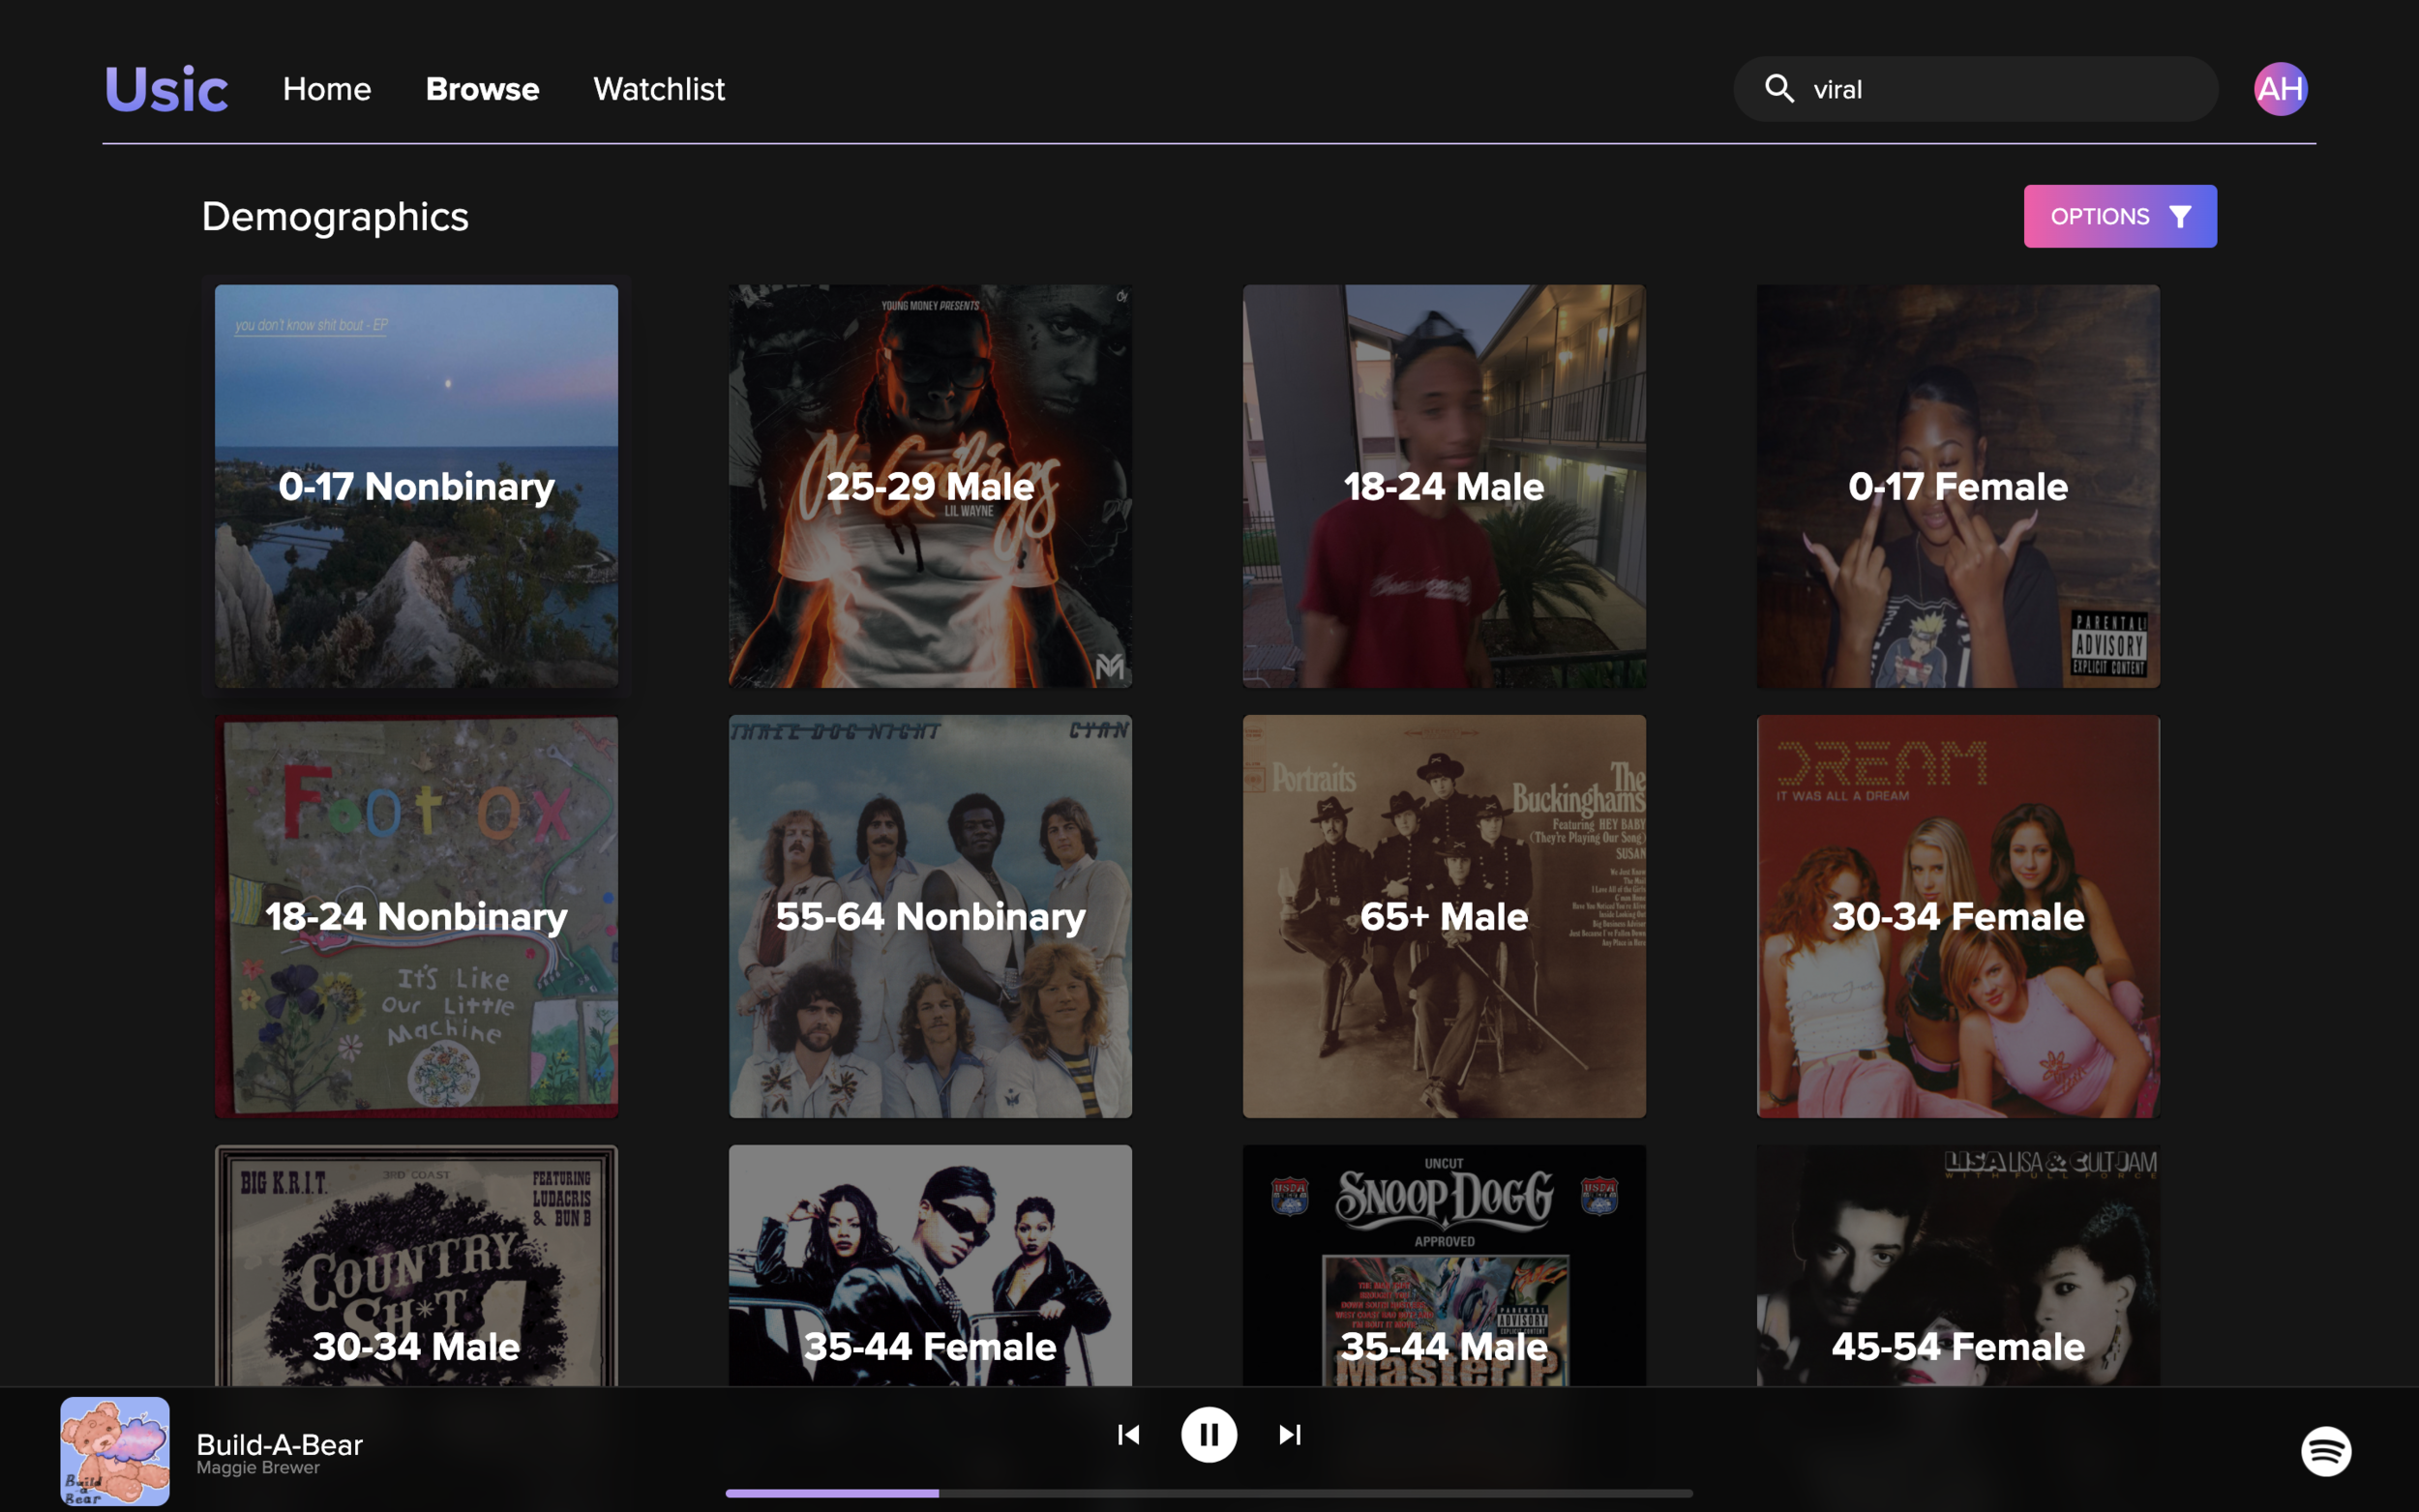Image resolution: width=2419 pixels, height=1512 pixels.
Task: Click the search magnifier icon
Action: (x=1778, y=89)
